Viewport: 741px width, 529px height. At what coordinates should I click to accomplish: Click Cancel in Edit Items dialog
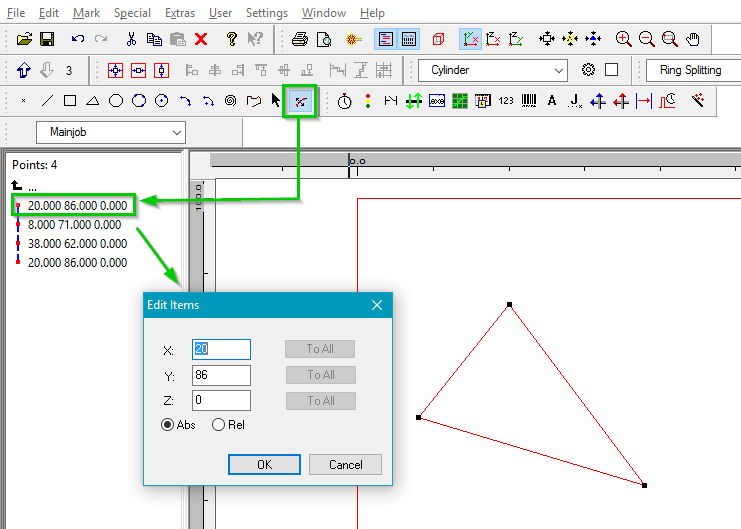point(345,464)
